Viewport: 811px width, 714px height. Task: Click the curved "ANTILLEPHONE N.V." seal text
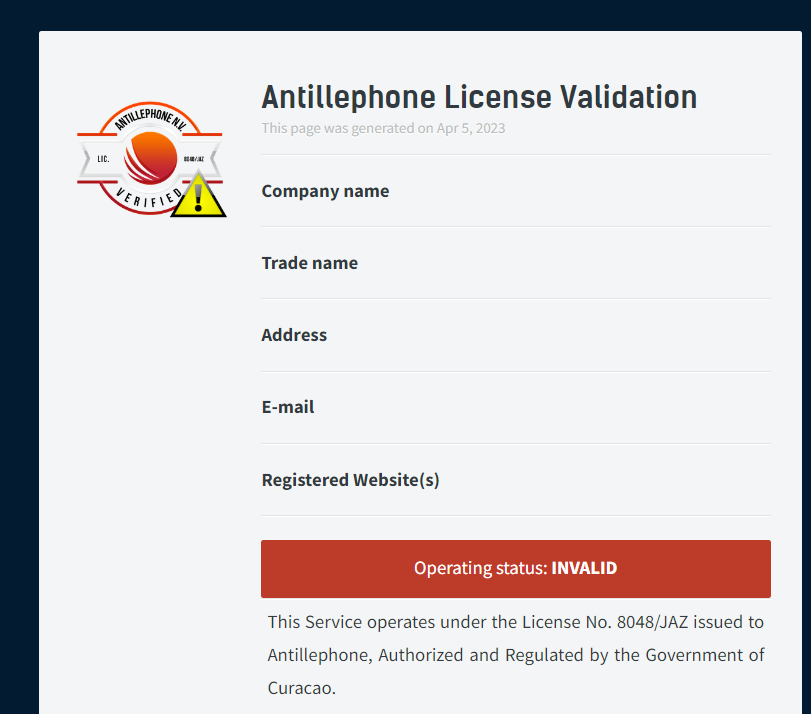tap(150, 119)
